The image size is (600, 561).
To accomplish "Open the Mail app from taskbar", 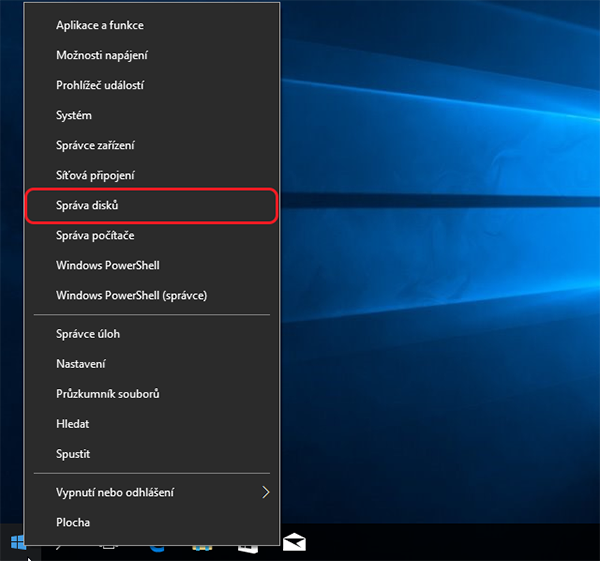I will point(294,544).
